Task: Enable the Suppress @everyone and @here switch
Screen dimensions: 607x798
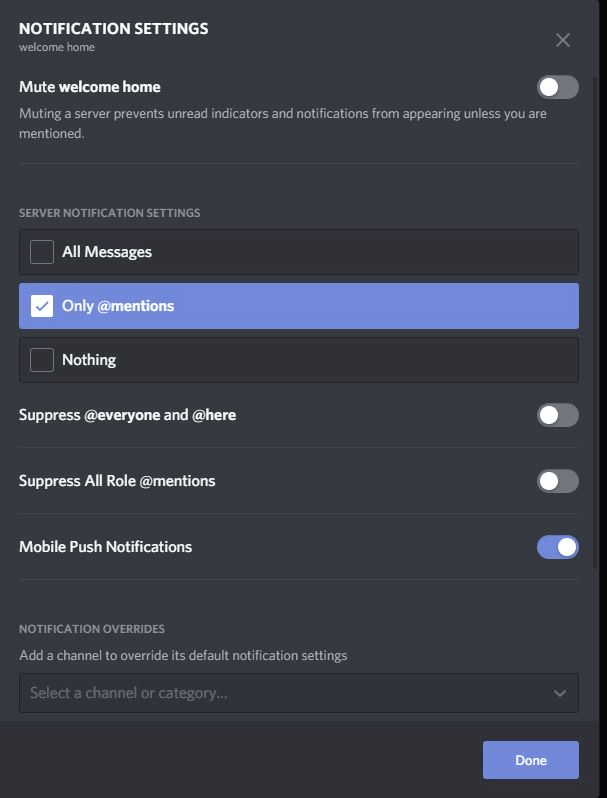Action: coord(557,415)
